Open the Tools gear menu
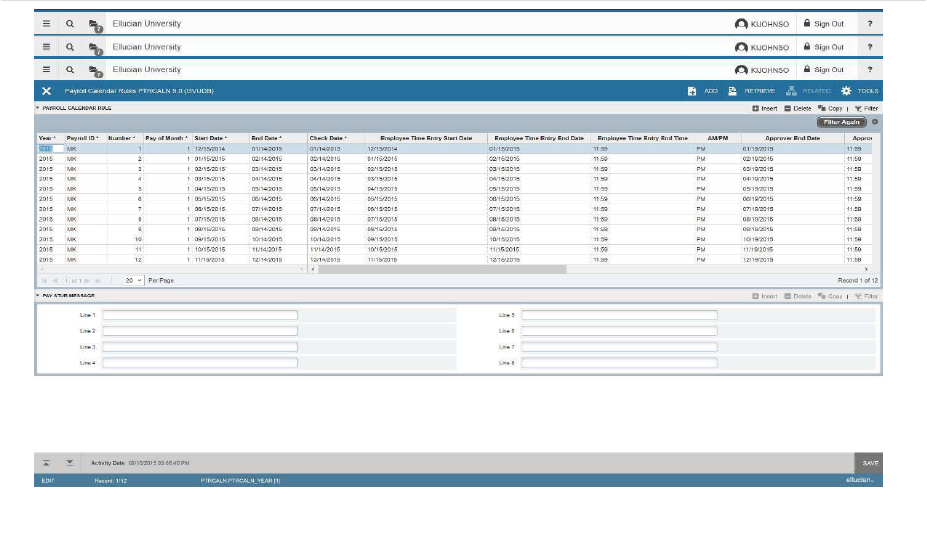This screenshot has width=927, height=535. 845,91
